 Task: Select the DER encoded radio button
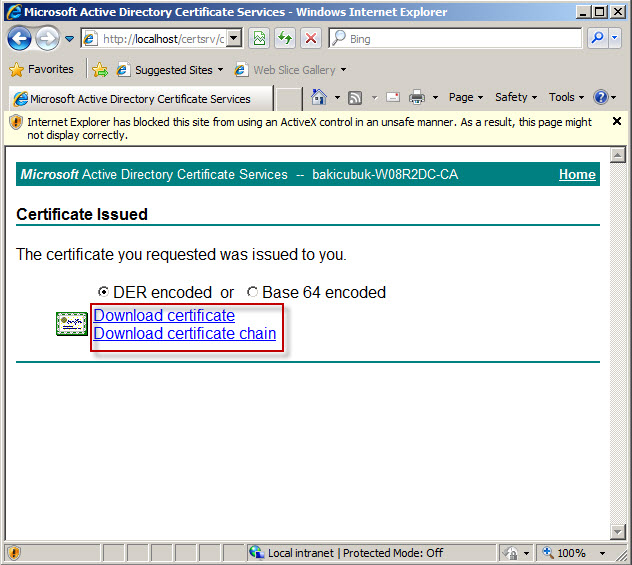pos(103,292)
